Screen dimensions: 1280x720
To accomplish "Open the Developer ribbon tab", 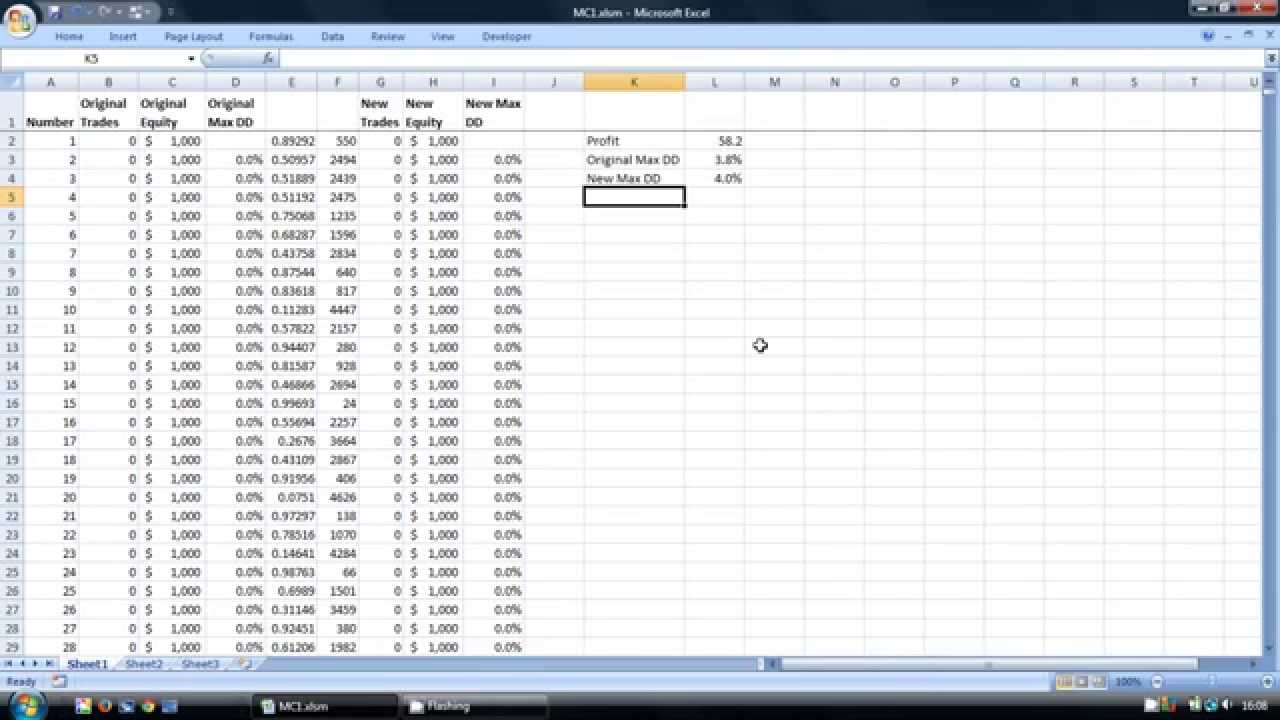I will (x=507, y=36).
